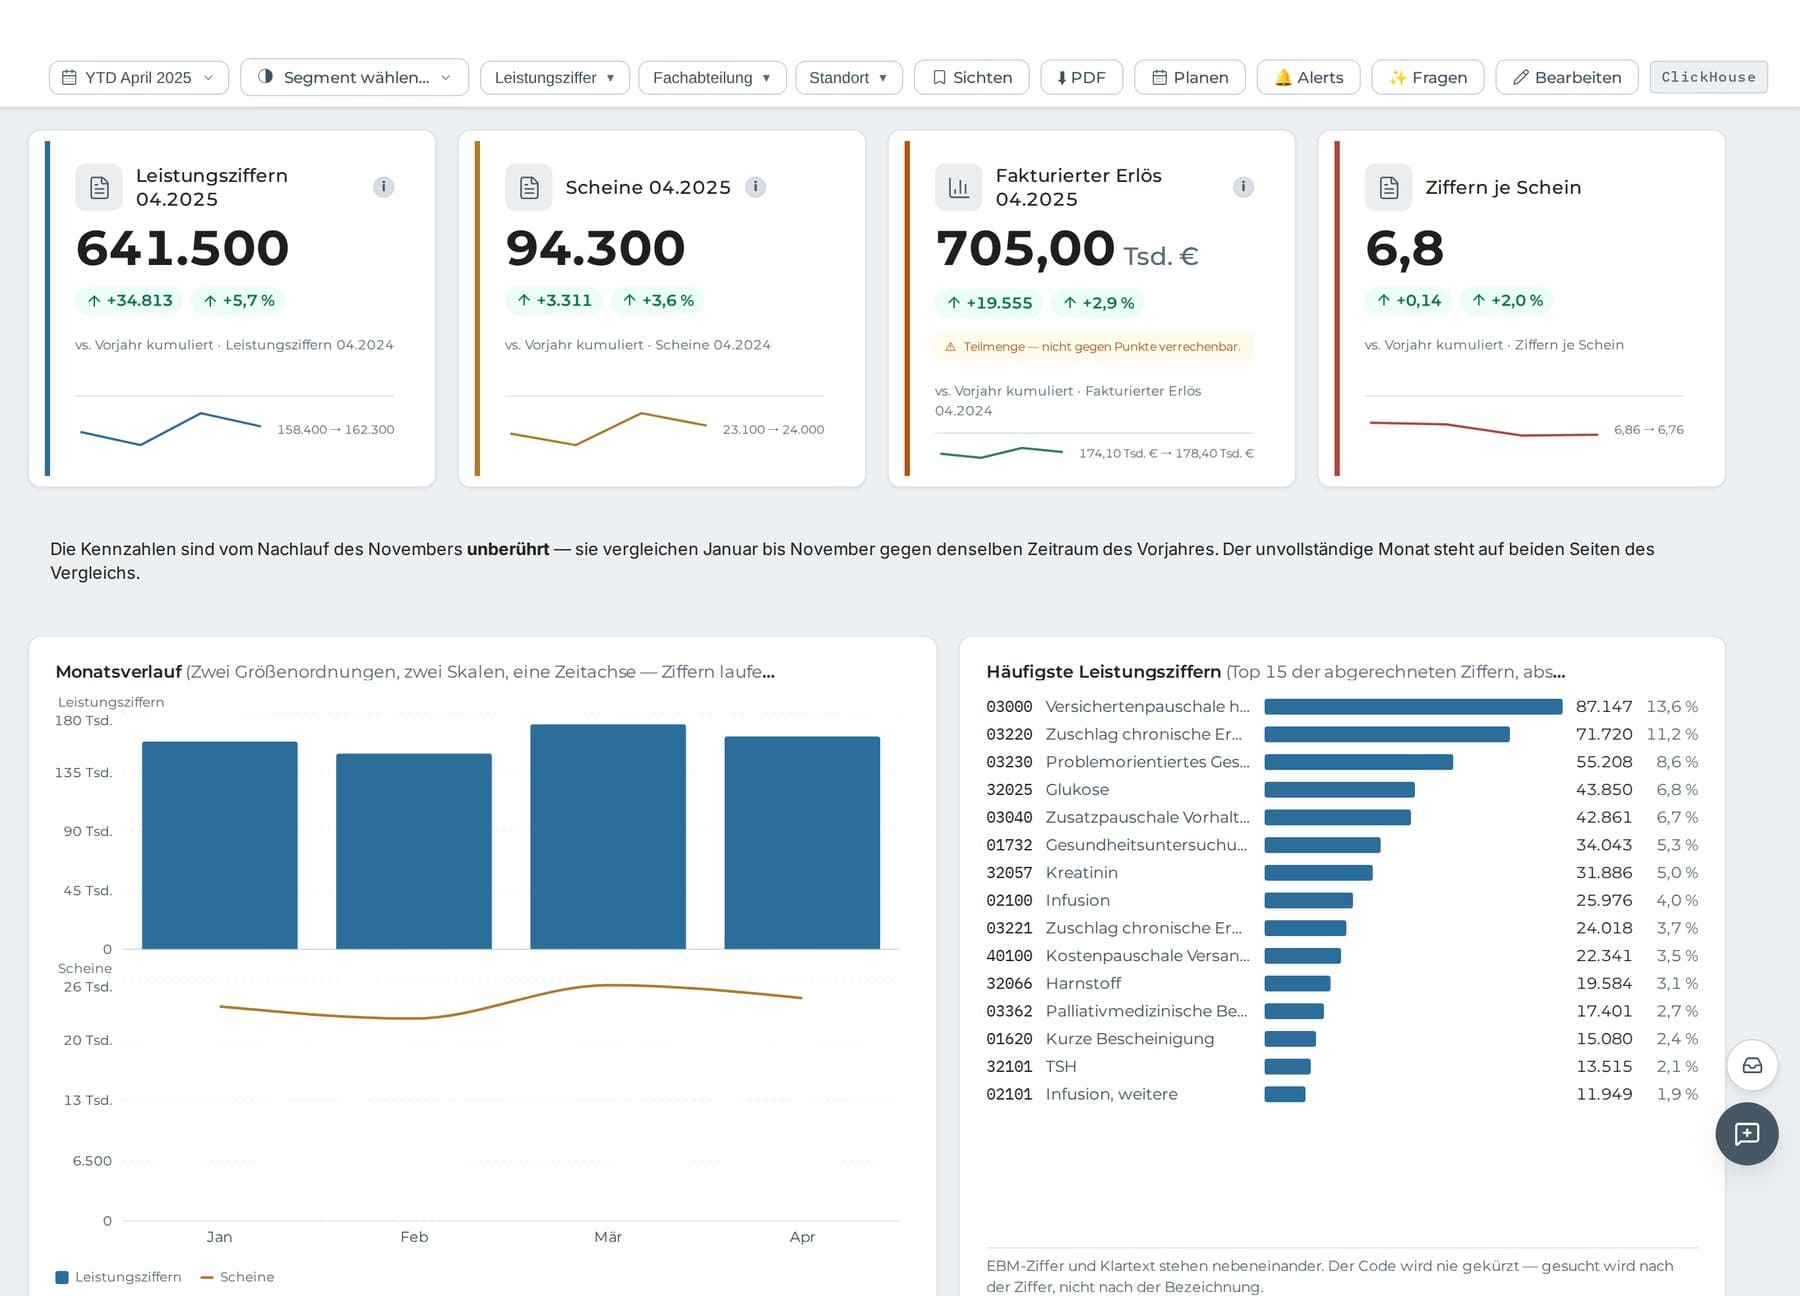Click the Ziffern je Schein document icon

coord(1389,187)
